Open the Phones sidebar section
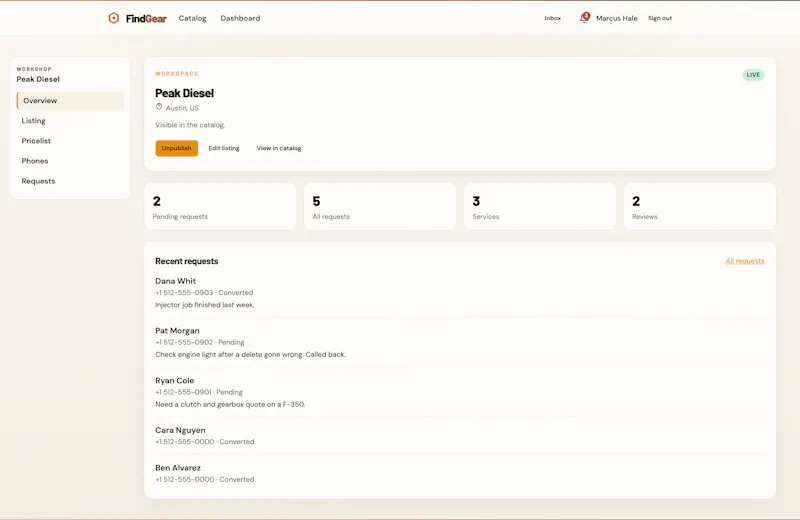Screen dimensions: 800x520 [x=70, y=161]
